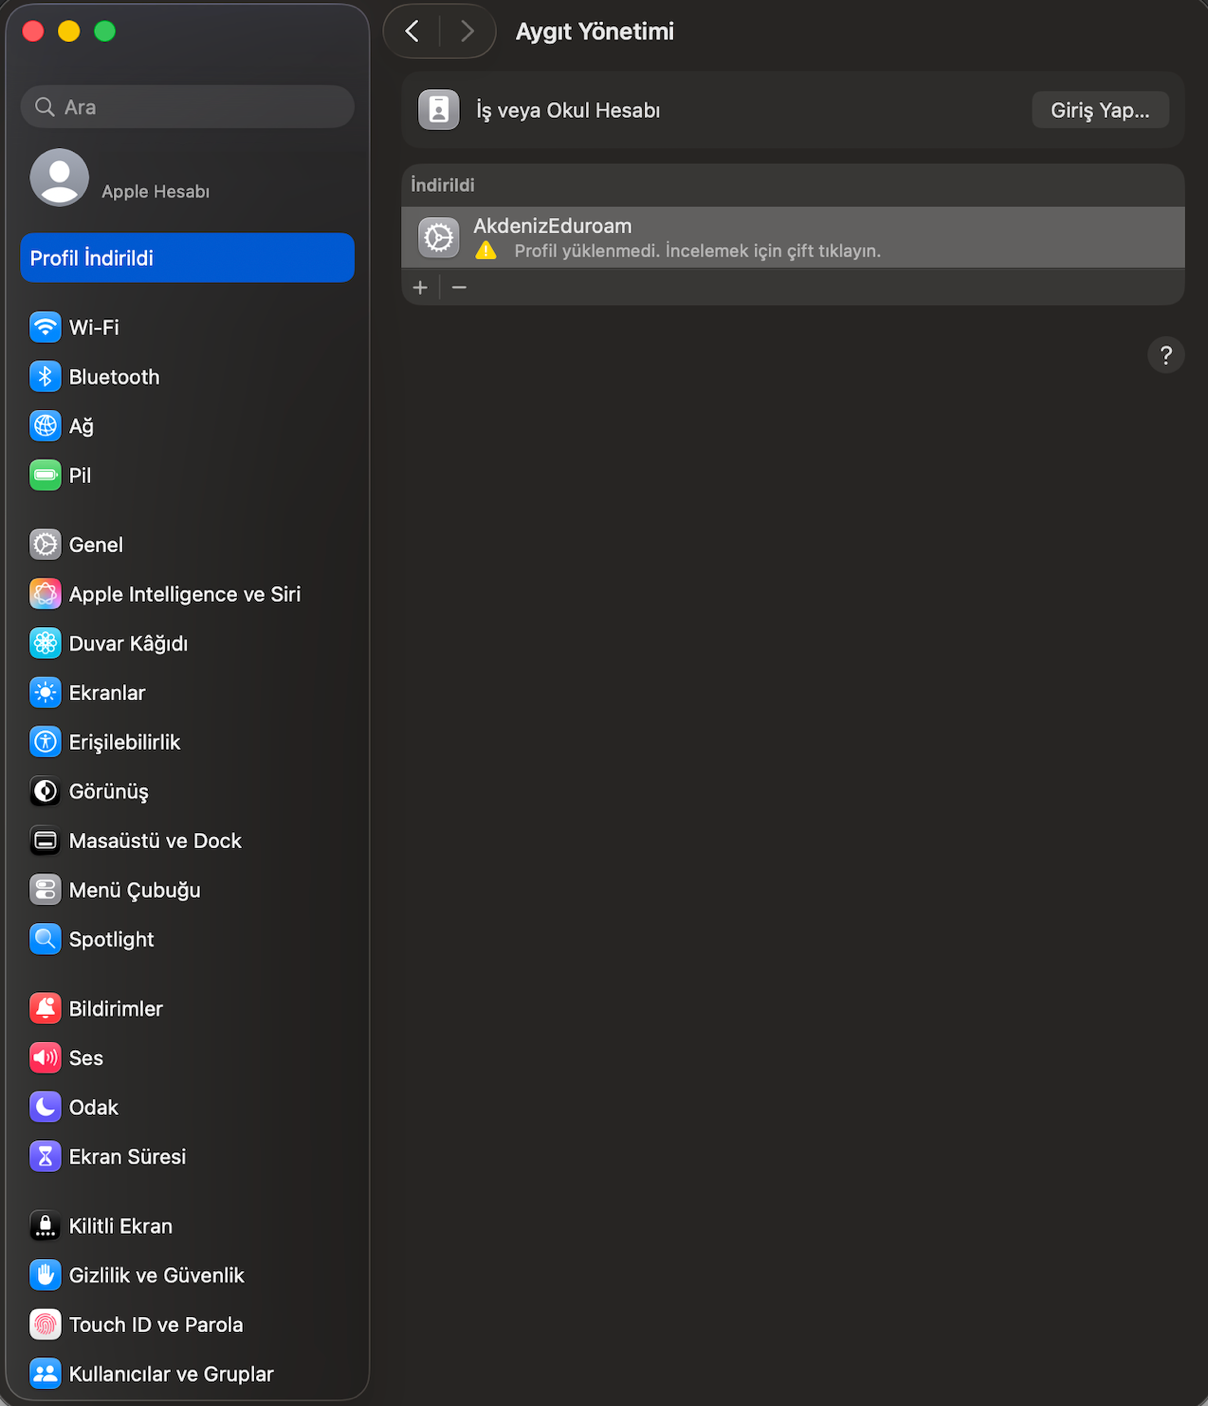The image size is (1208, 1406).
Task: Navigate back with the left arrow
Action: 411,31
